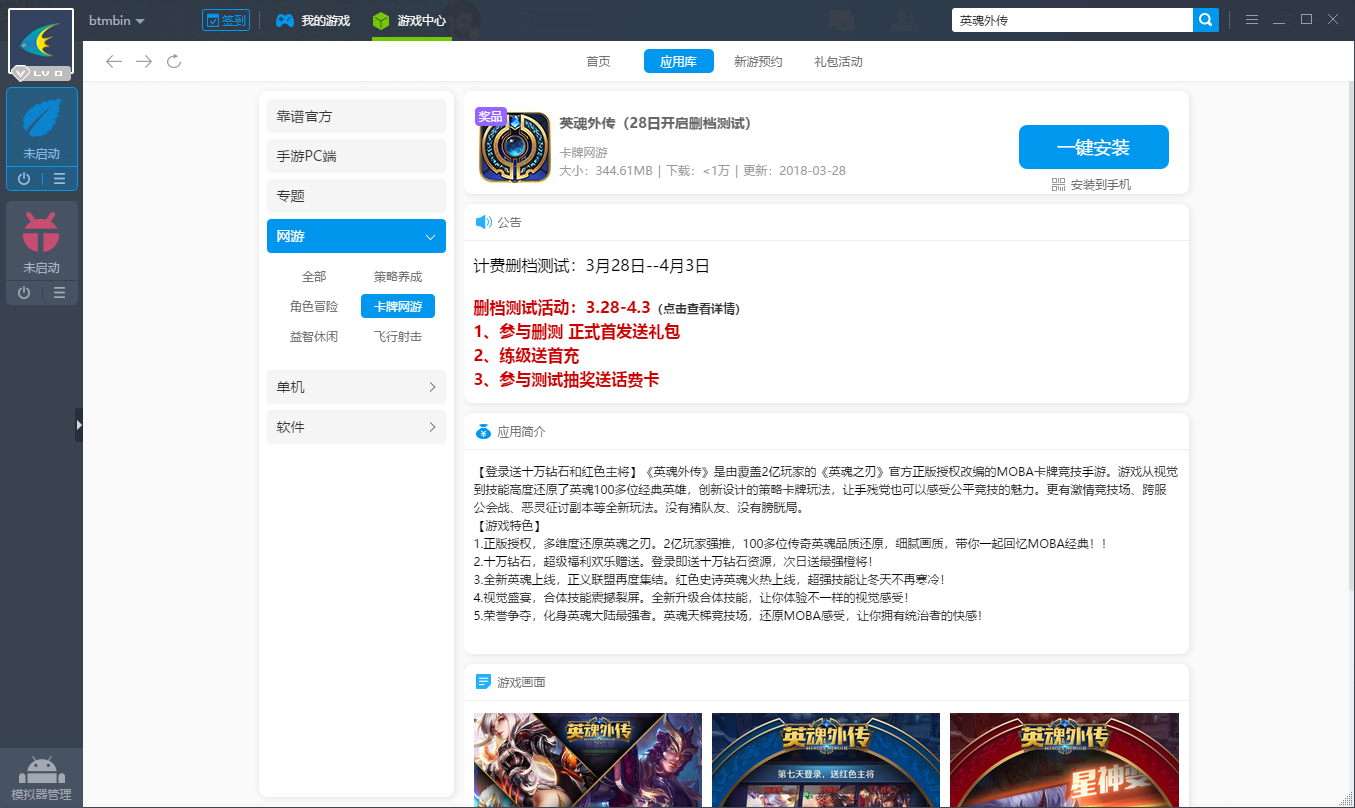Switch to the 我的游戏 tab

(x=313, y=20)
